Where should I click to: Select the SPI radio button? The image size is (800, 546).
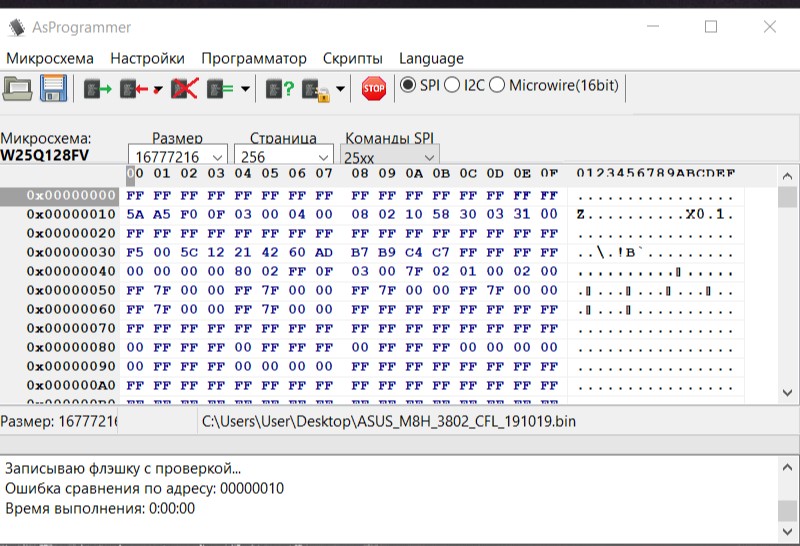pos(408,86)
